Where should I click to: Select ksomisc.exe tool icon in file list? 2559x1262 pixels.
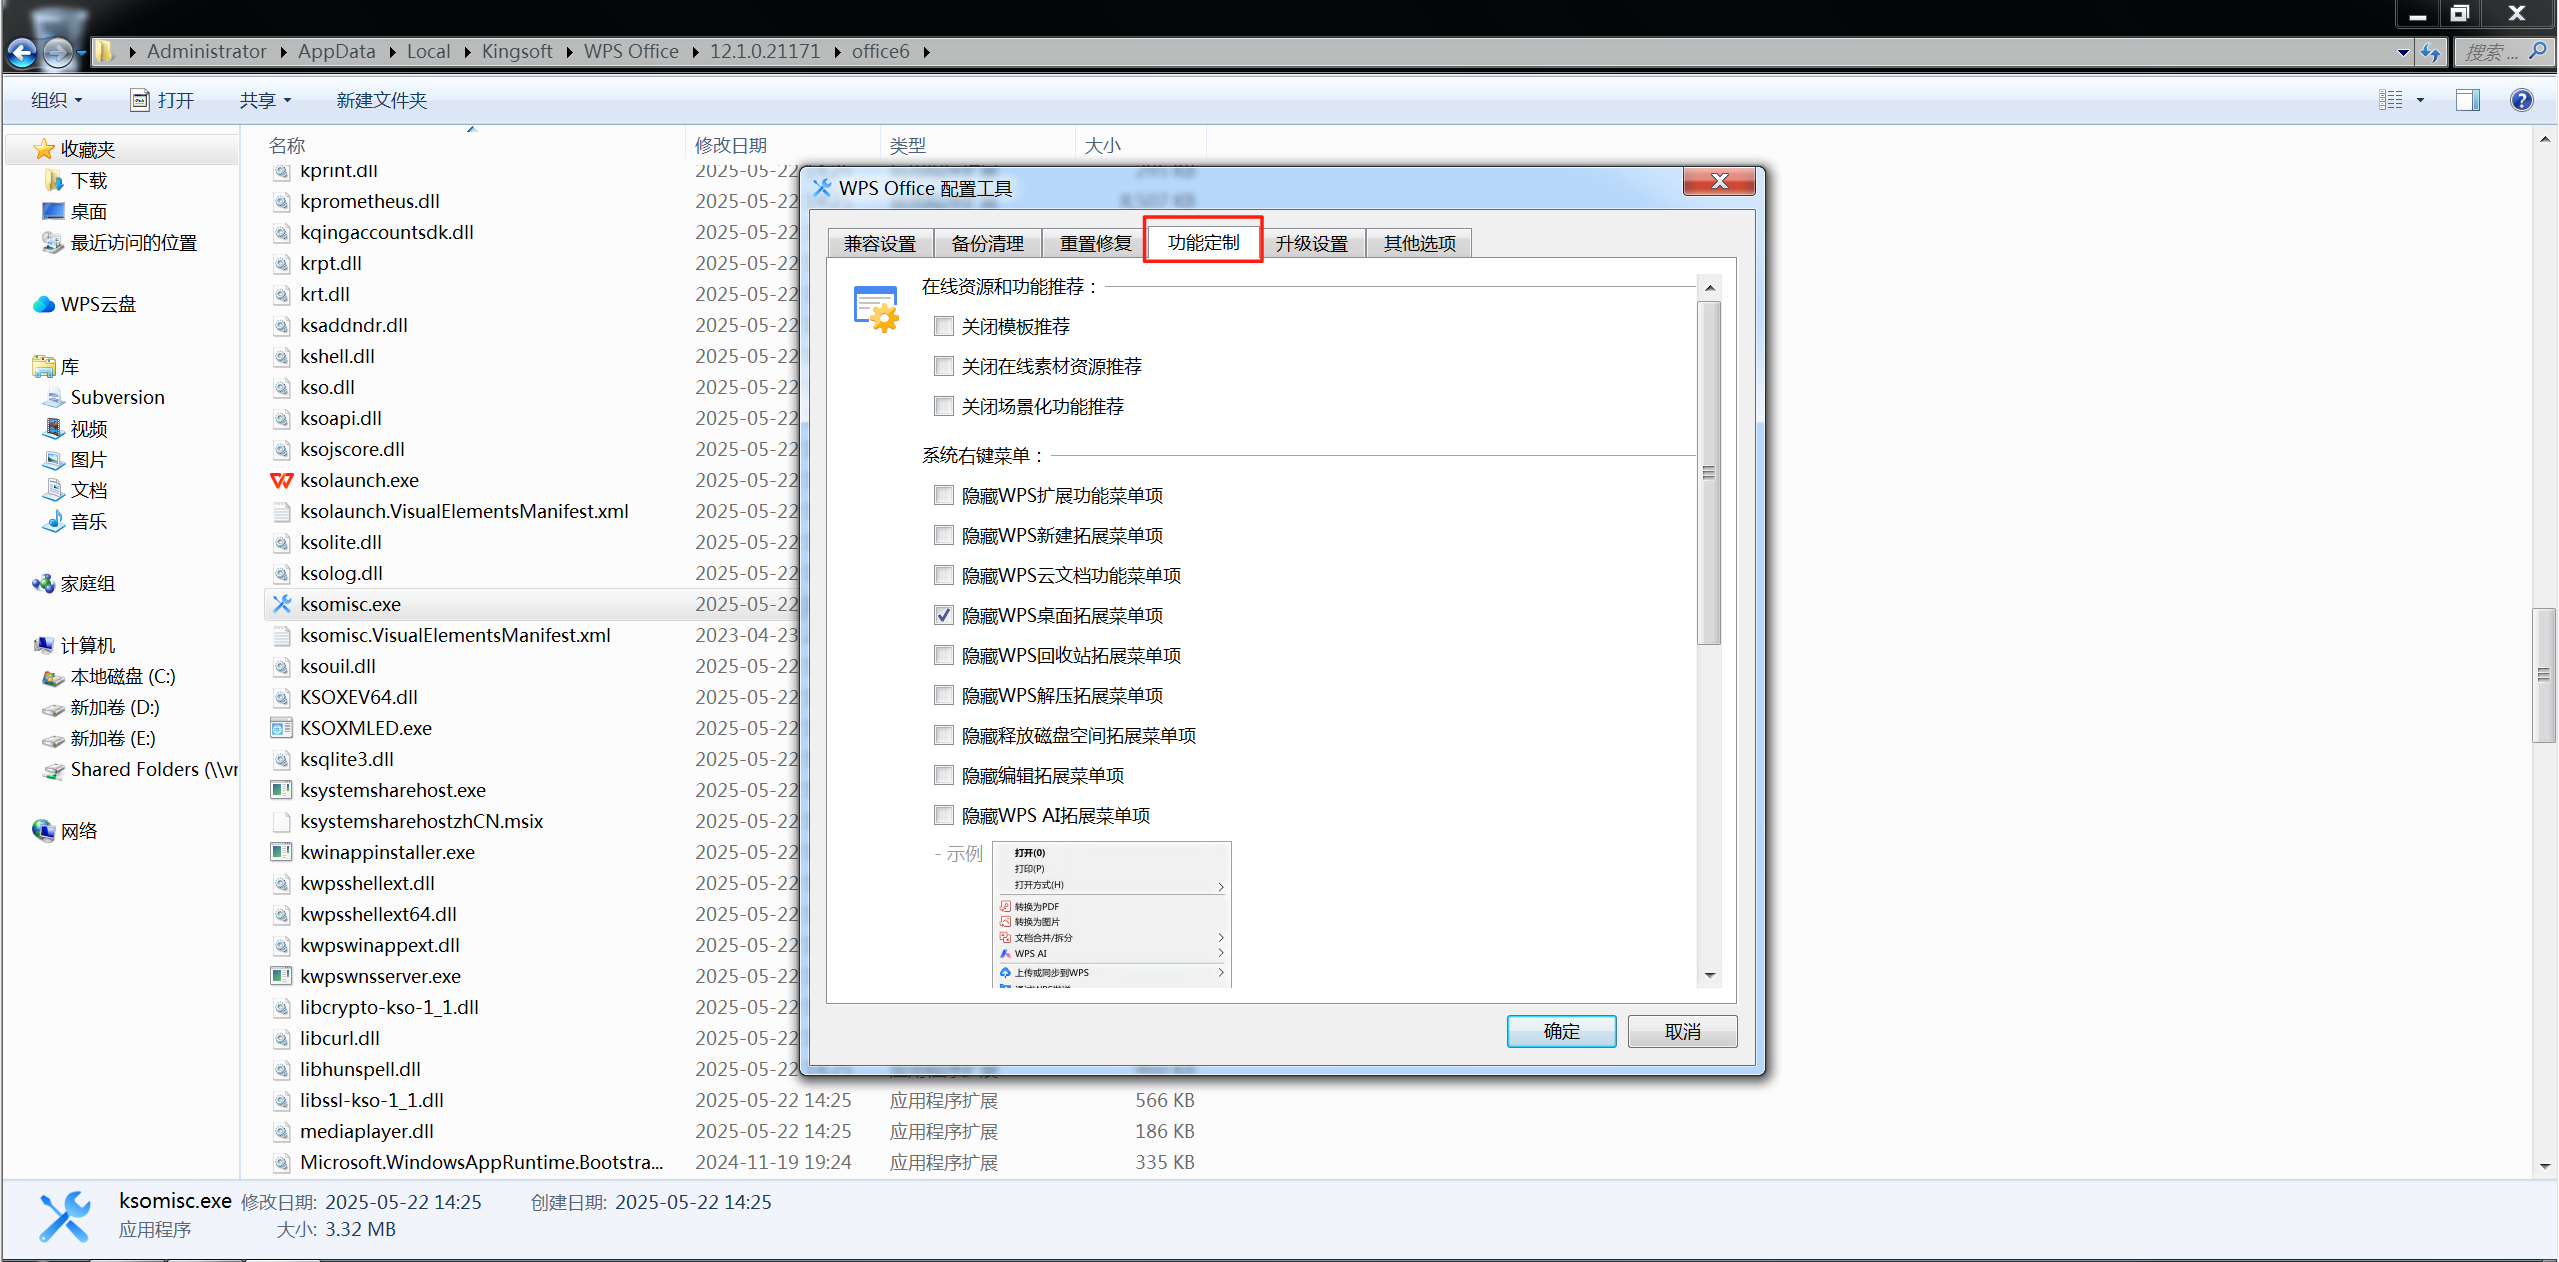(x=282, y=604)
